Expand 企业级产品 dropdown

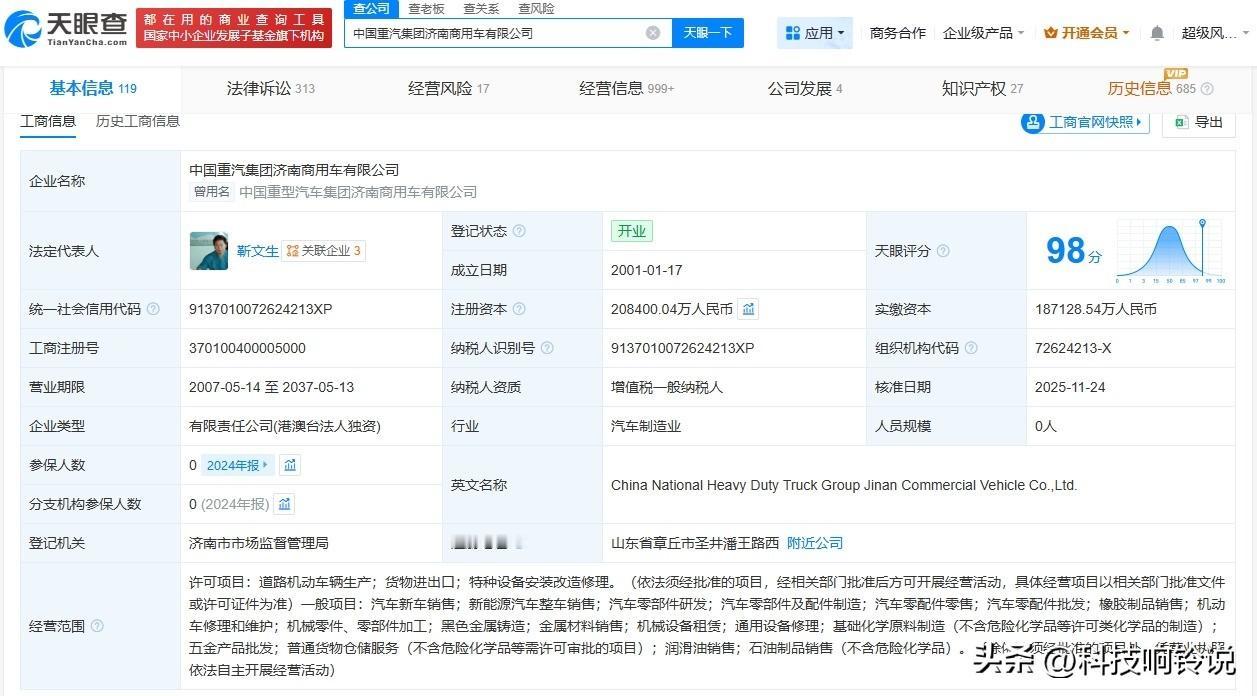(983, 33)
